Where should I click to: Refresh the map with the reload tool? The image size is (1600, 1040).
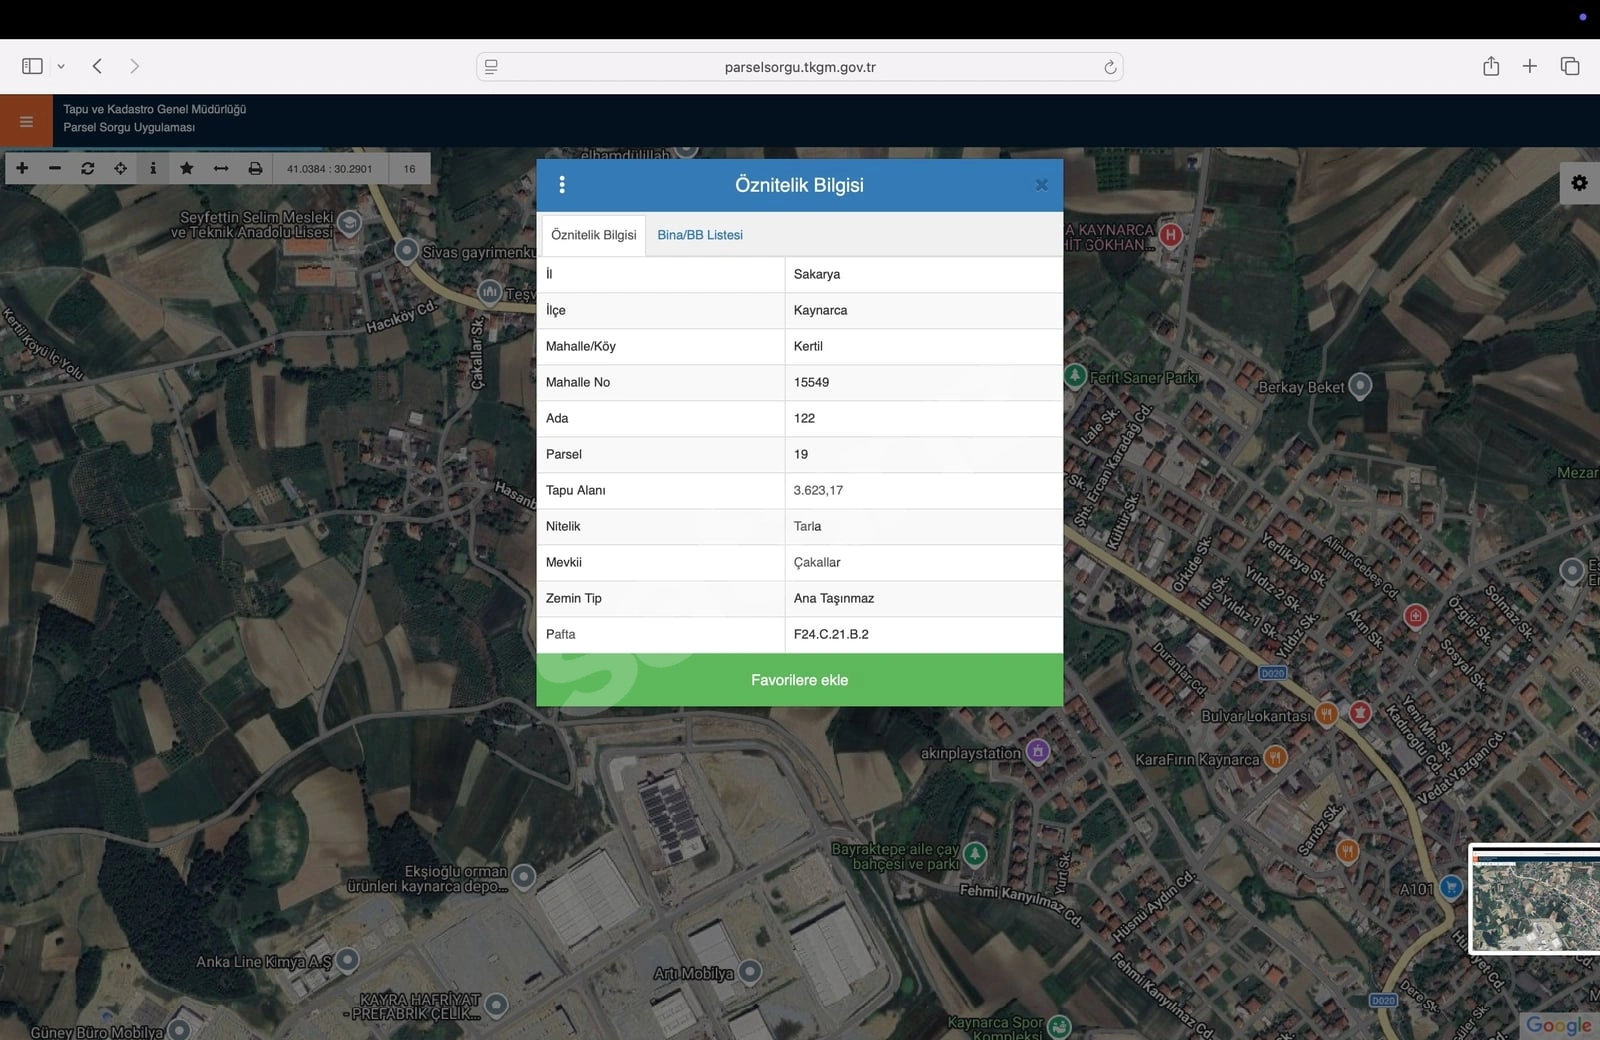tap(88, 168)
